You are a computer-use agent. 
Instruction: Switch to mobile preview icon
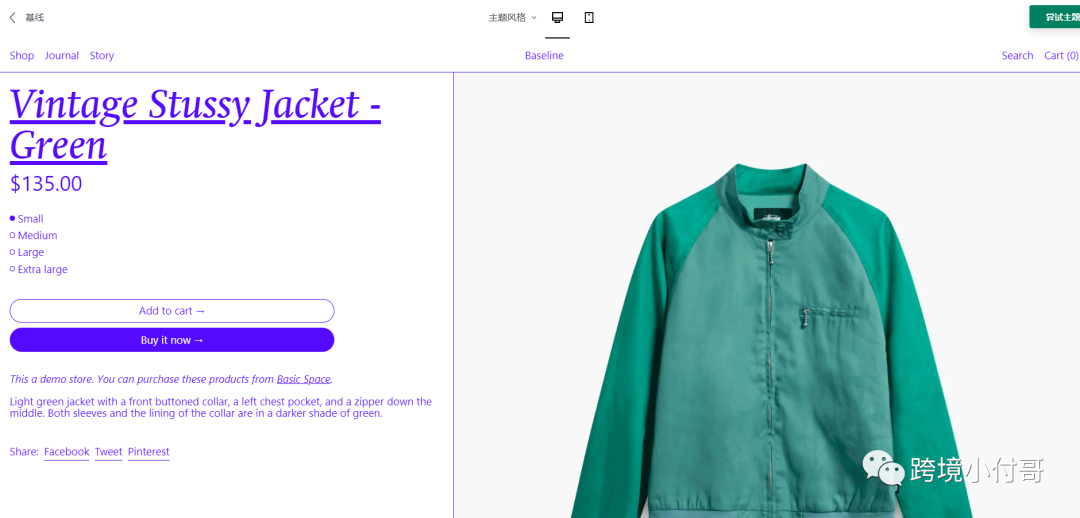point(589,17)
